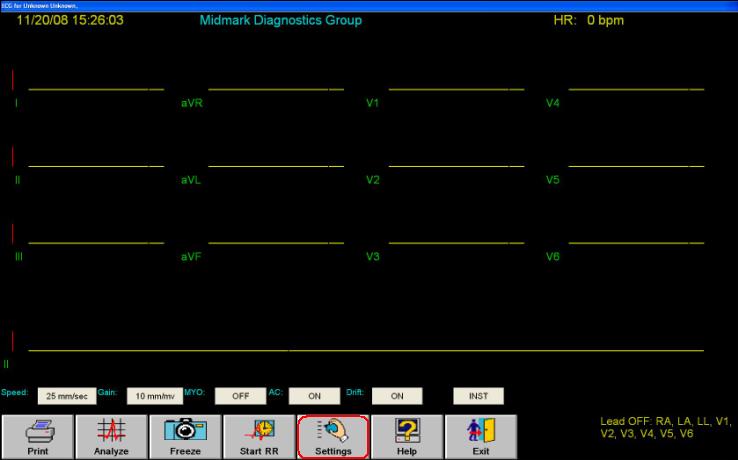Open the Analyze ECG tool
738x460 pixels.
tap(112, 437)
